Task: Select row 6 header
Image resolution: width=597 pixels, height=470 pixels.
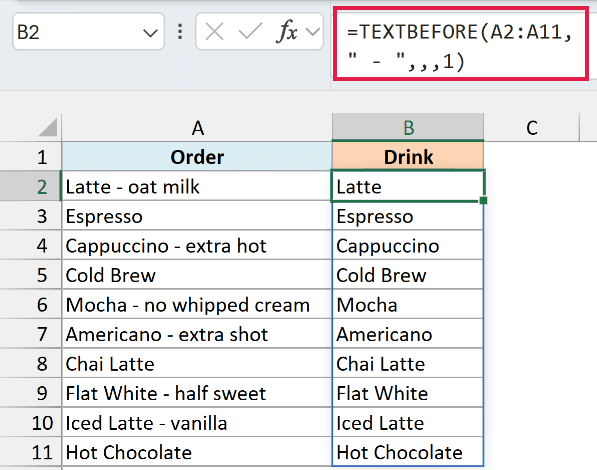Action: coord(30,304)
